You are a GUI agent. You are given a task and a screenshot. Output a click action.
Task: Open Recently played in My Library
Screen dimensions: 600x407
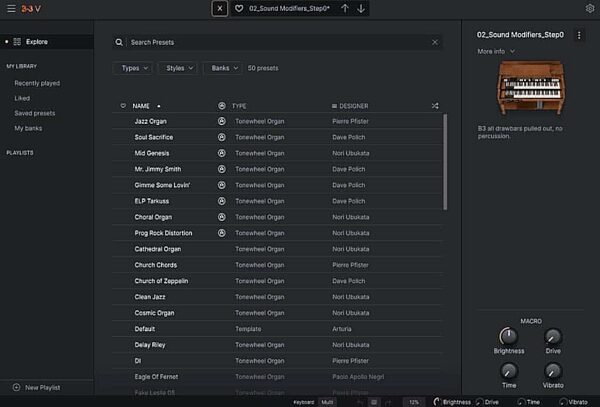click(37, 83)
